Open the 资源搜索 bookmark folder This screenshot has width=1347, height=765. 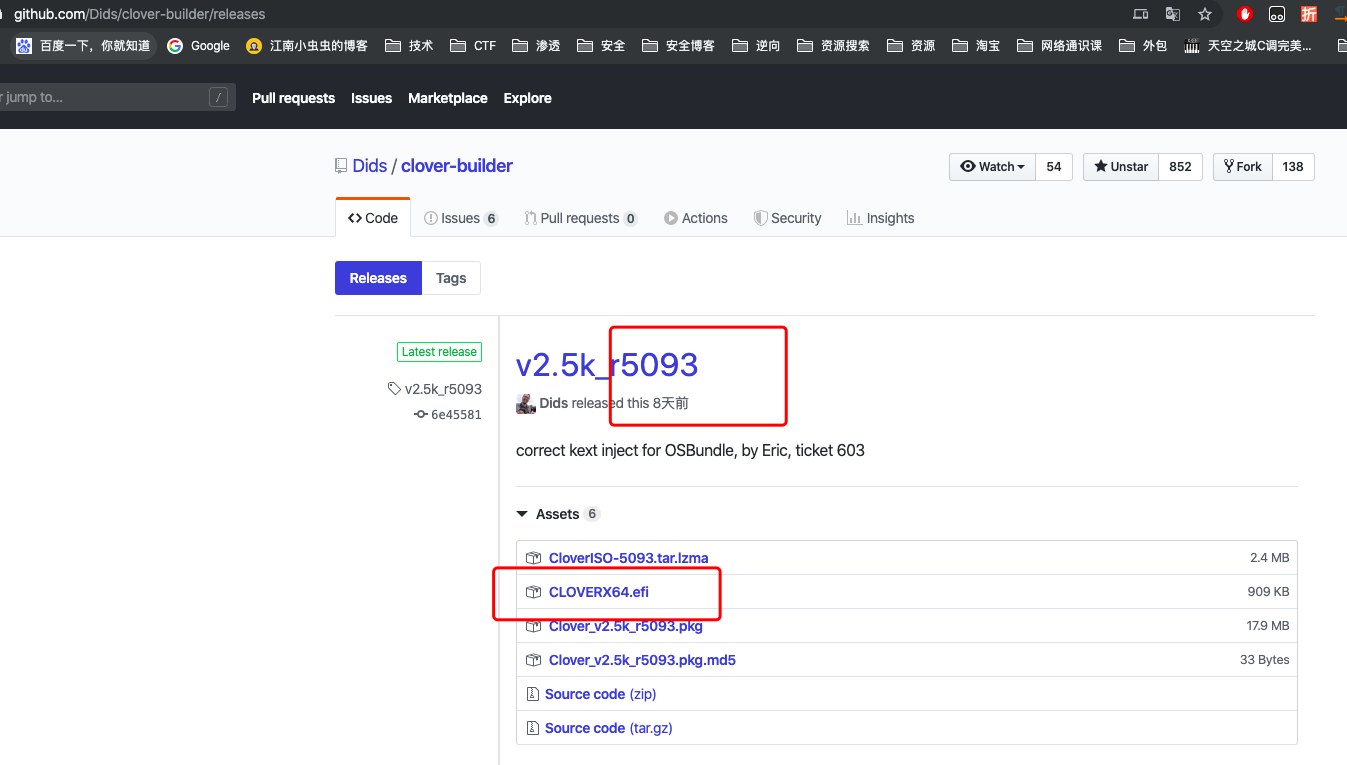[x=833, y=45]
